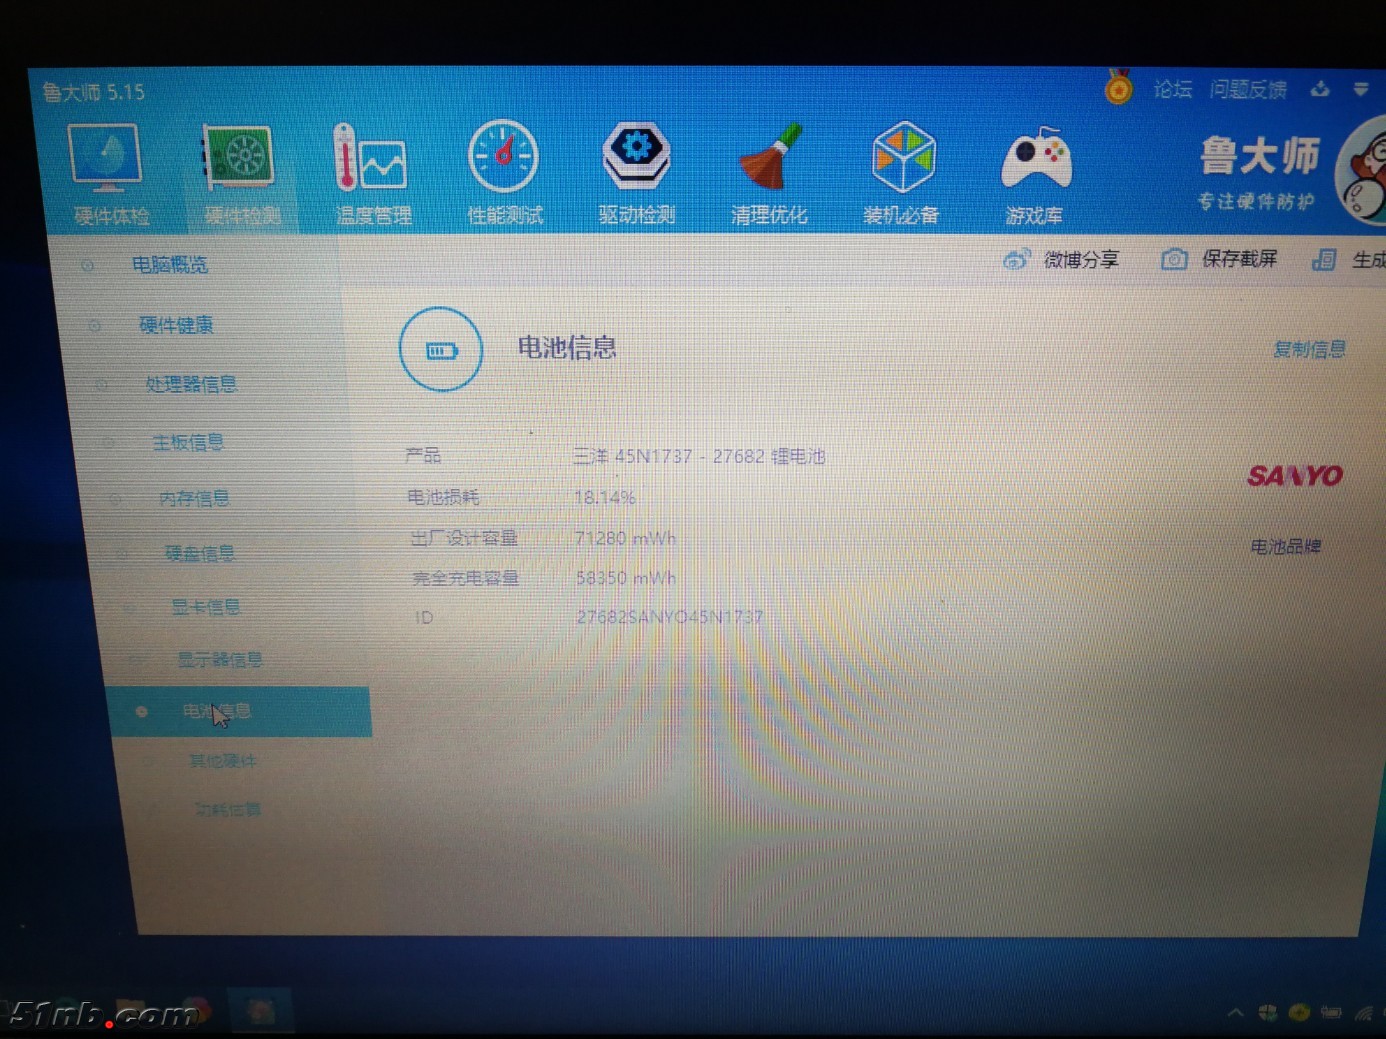Click the 保存截屏 save screenshot label
This screenshot has width=1386, height=1039.
point(1240,259)
